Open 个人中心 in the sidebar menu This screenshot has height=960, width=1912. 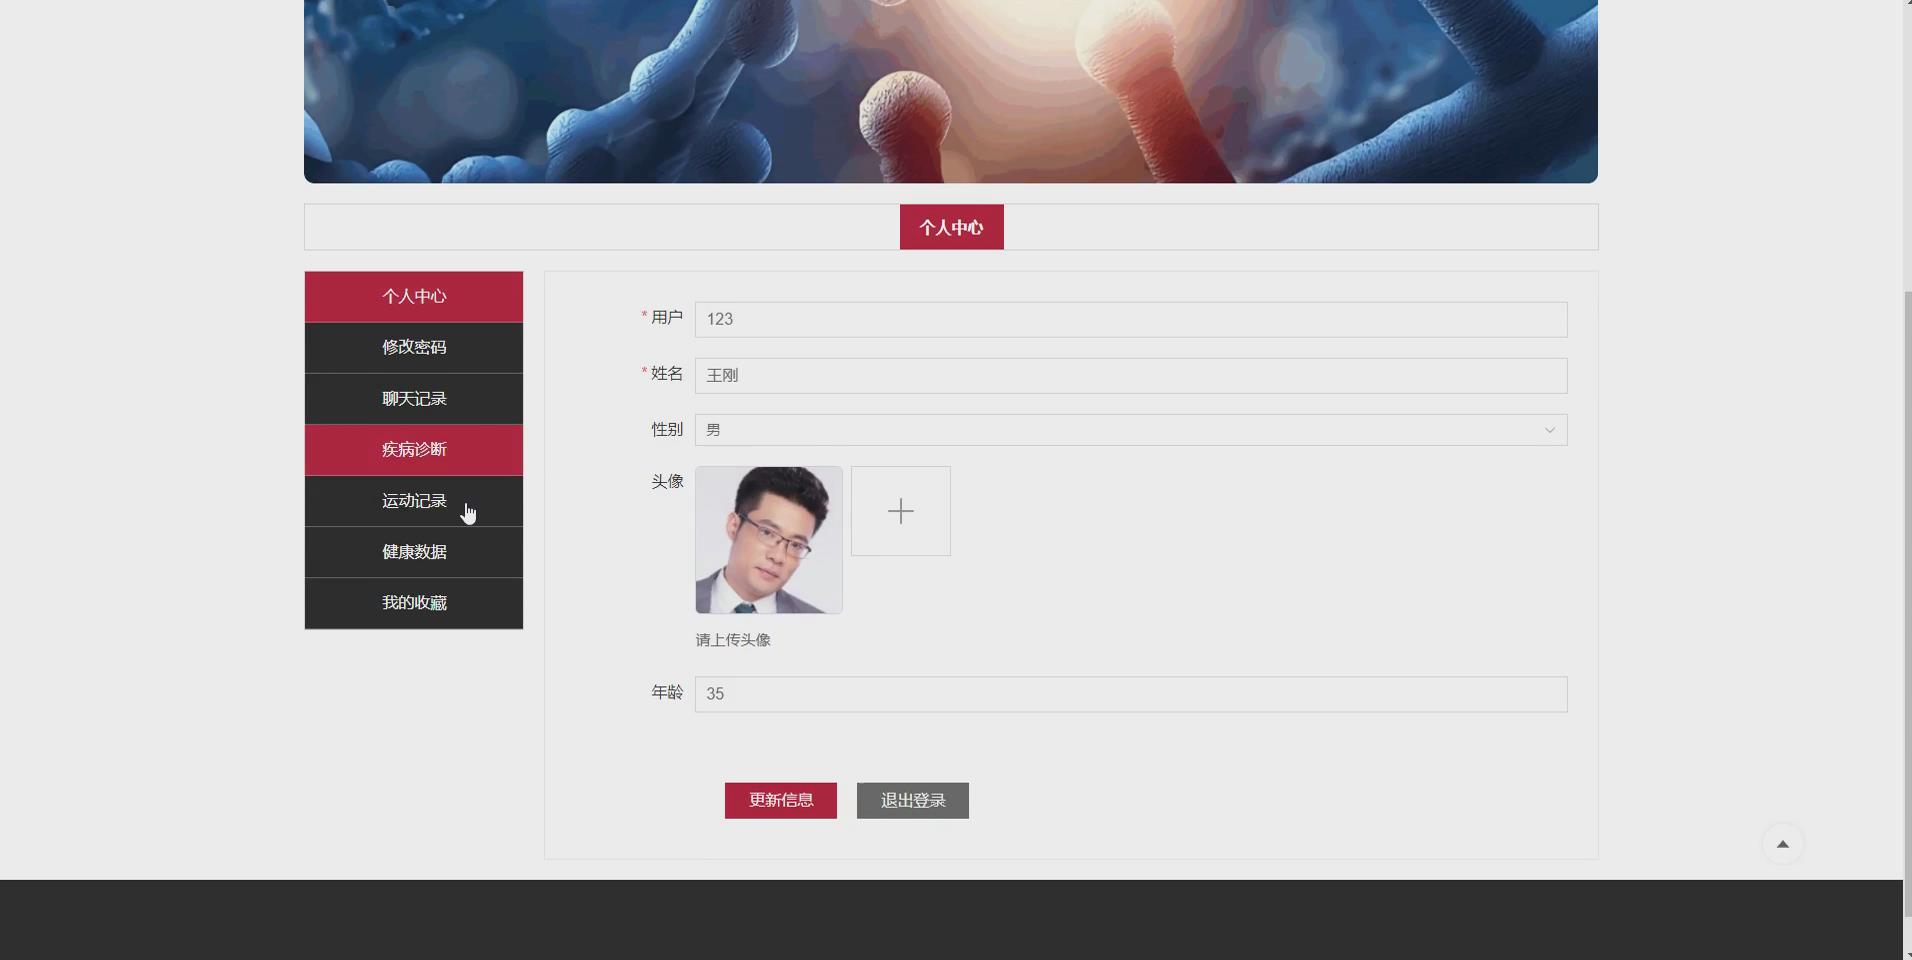coord(414,297)
